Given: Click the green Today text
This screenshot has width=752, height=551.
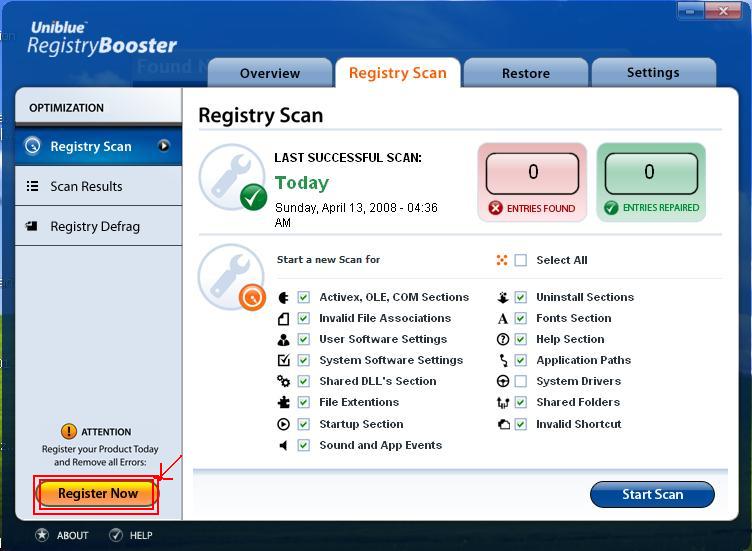Looking at the screenshot, I should tap(302, 183).
